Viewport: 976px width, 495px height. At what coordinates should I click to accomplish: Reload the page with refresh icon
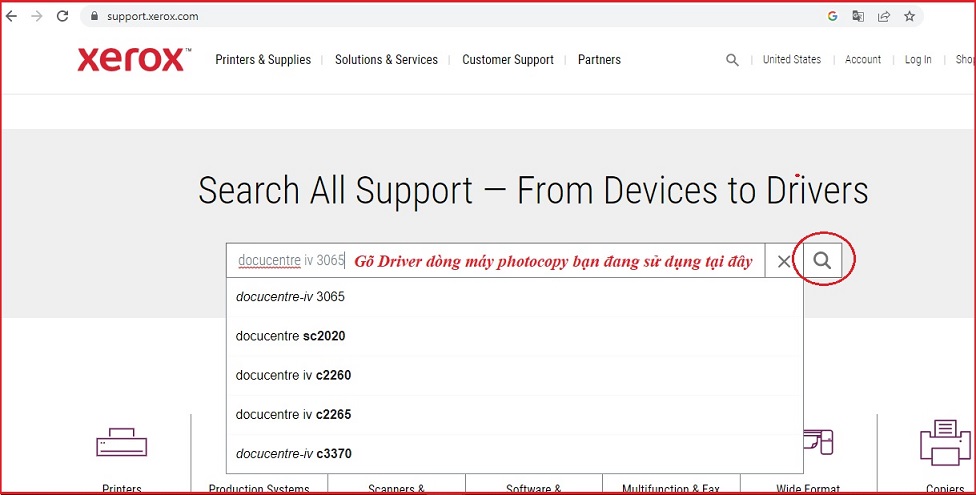(62, 16)
